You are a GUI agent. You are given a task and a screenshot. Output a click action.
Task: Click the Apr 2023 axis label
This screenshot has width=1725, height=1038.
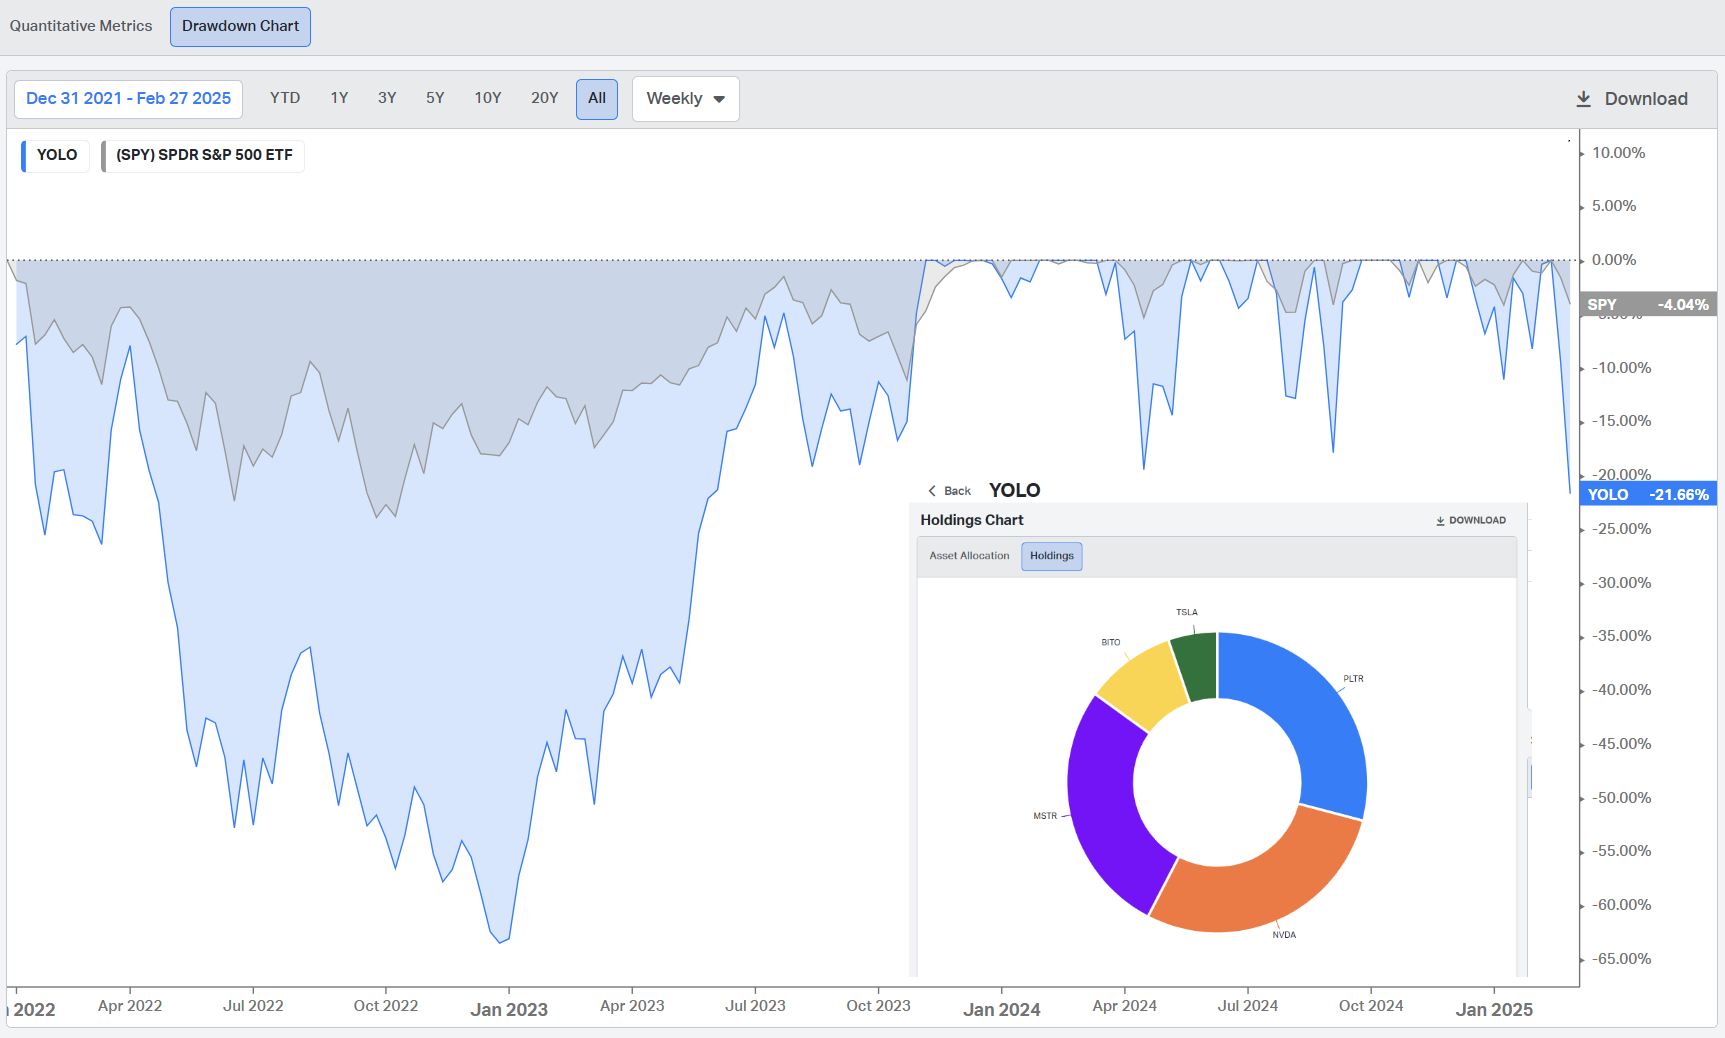click(x=632, y=1006)
